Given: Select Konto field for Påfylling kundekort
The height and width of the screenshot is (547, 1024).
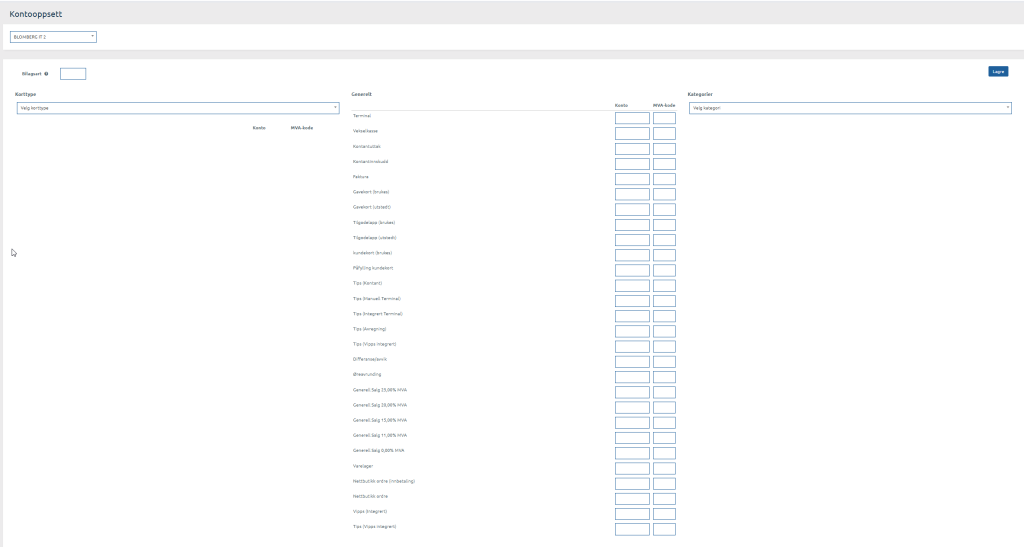Looking at the screenshot, I should (632, 270).
